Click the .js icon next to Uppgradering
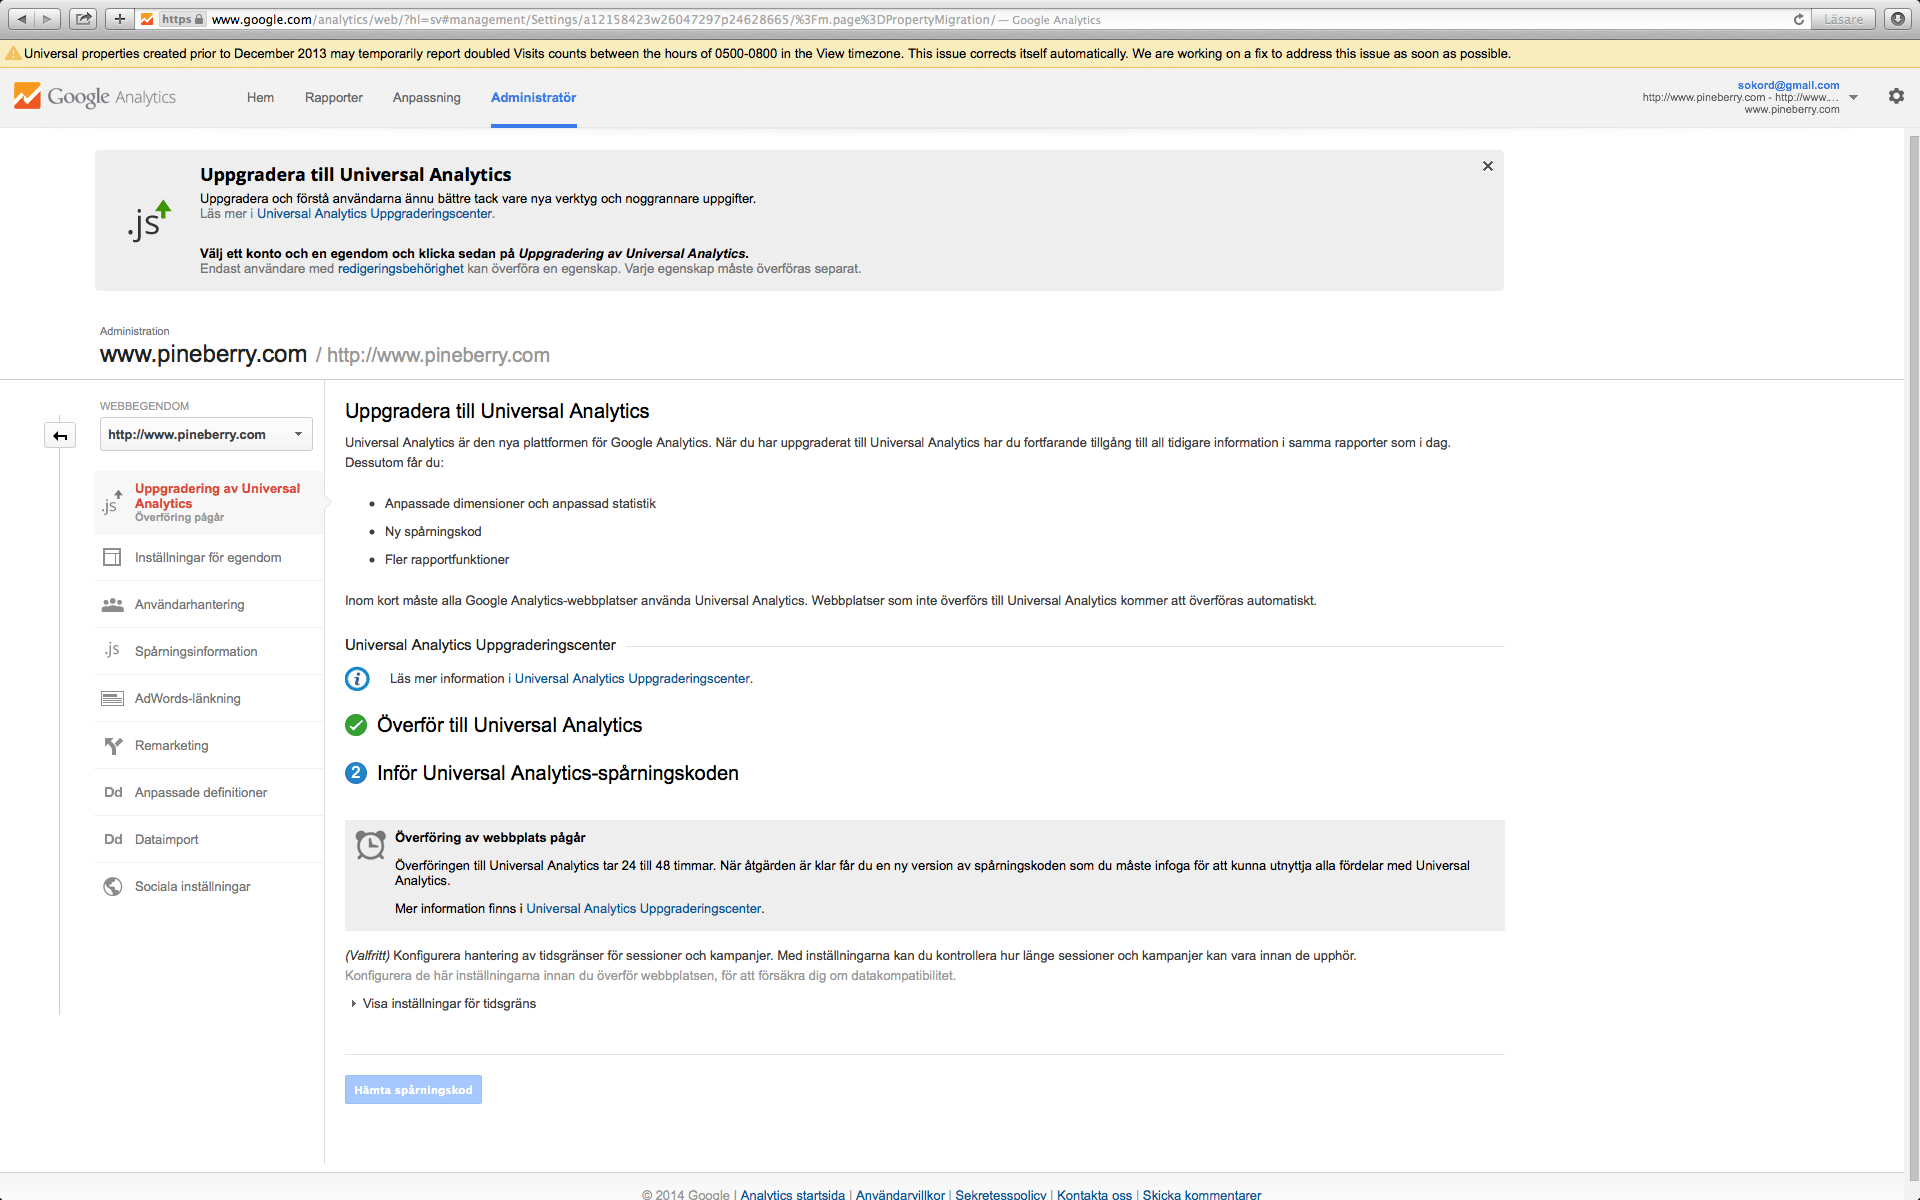This screenshot has width=1920, height=1200. 112,502
